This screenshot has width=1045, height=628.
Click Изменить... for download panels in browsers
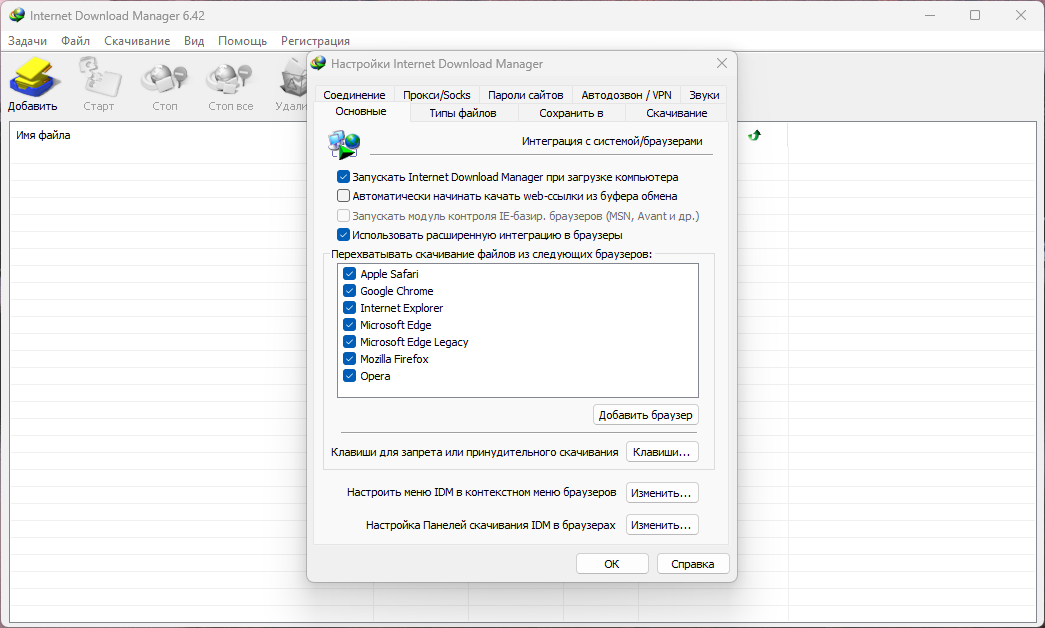pyautogui.click(x=662, y=525)
